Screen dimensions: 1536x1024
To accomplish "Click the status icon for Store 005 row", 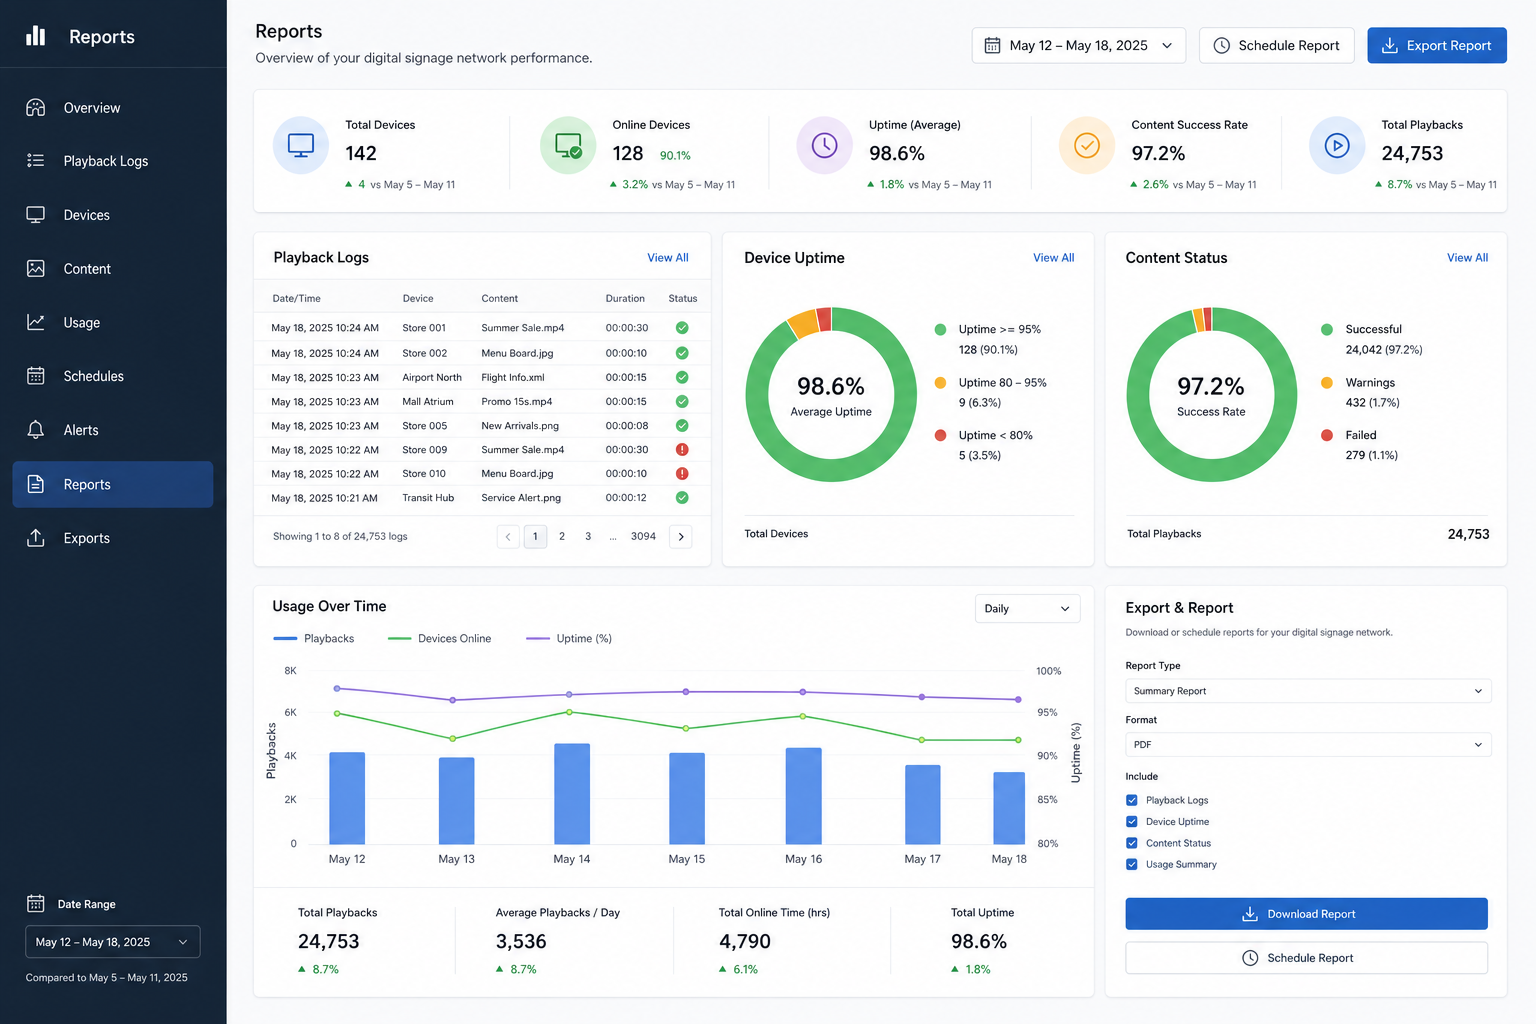I will 682,425.
